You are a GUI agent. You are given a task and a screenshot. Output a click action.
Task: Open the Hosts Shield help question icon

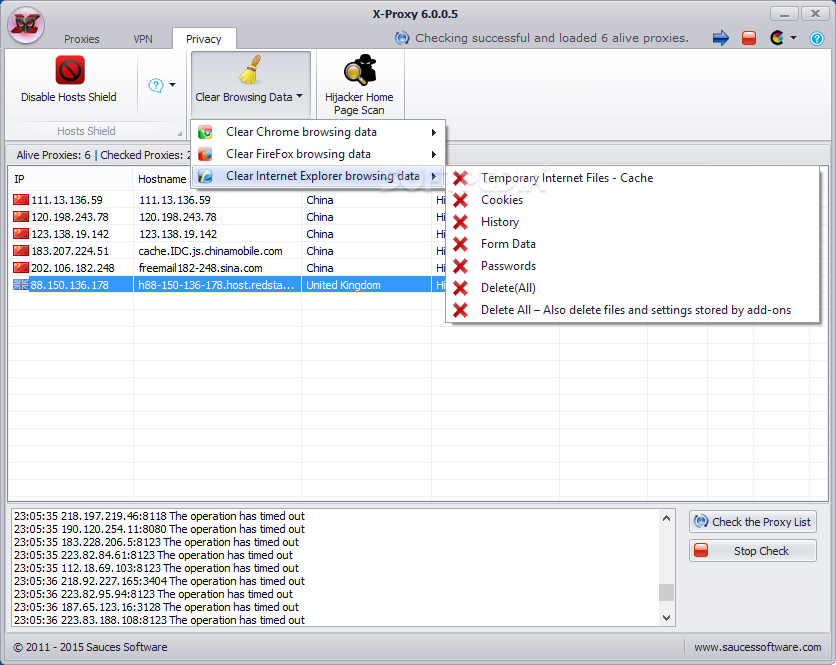[156, 85]
